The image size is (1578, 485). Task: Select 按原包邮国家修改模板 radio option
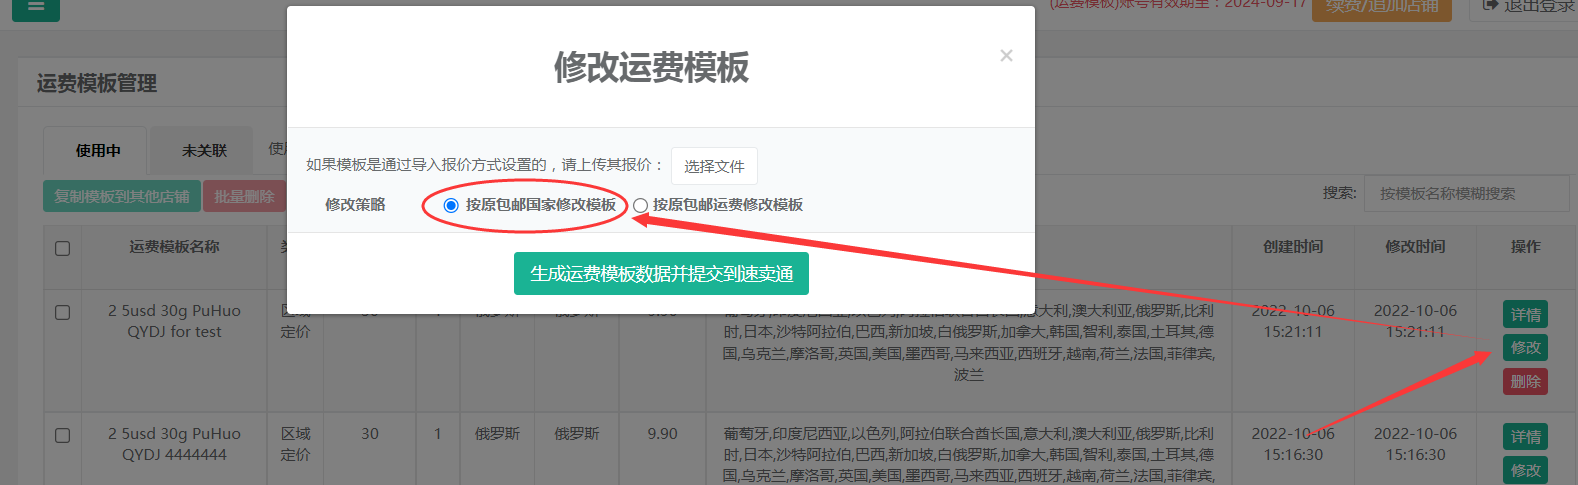[x=451, y=205]
